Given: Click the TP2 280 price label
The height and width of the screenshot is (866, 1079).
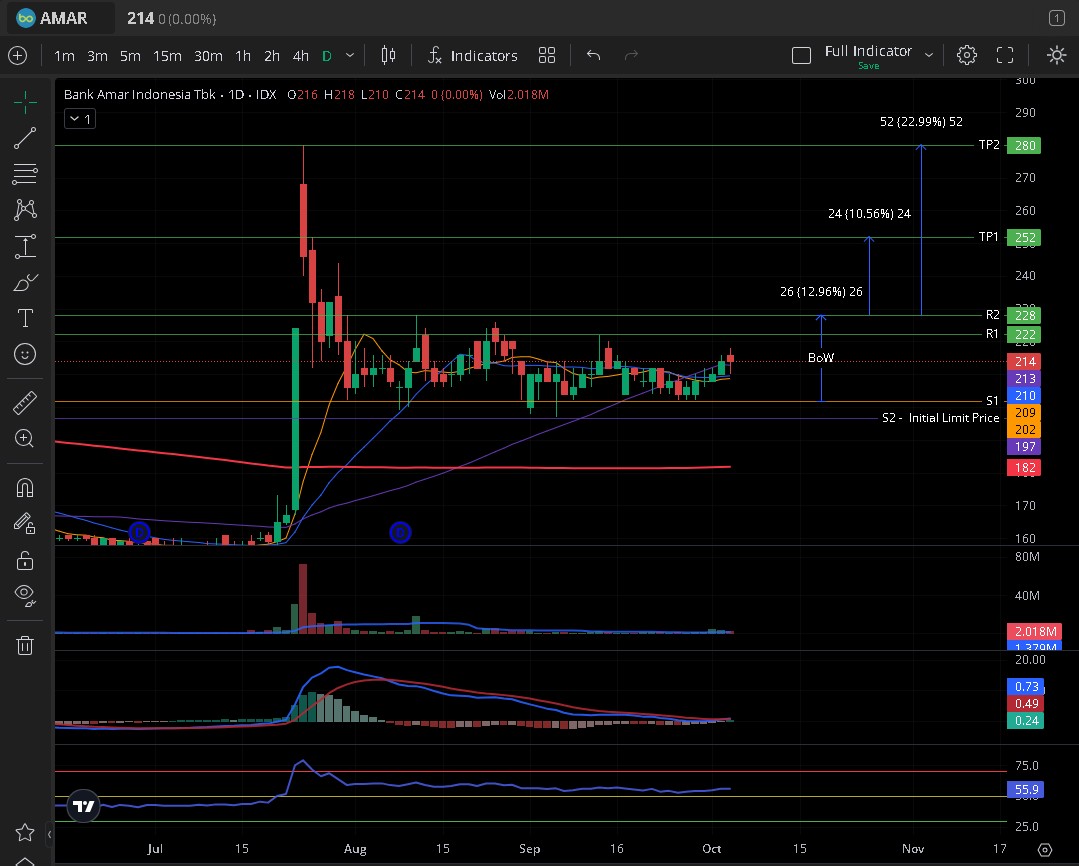Looking at the screenshot, I should point(1025,146).
